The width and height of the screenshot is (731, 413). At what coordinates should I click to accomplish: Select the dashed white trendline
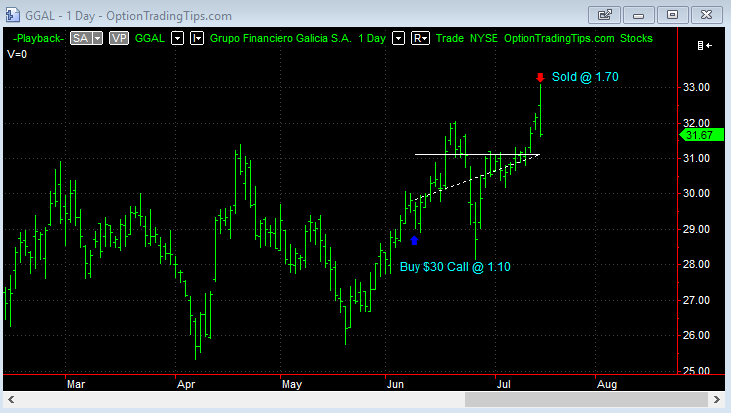(477, 177)
